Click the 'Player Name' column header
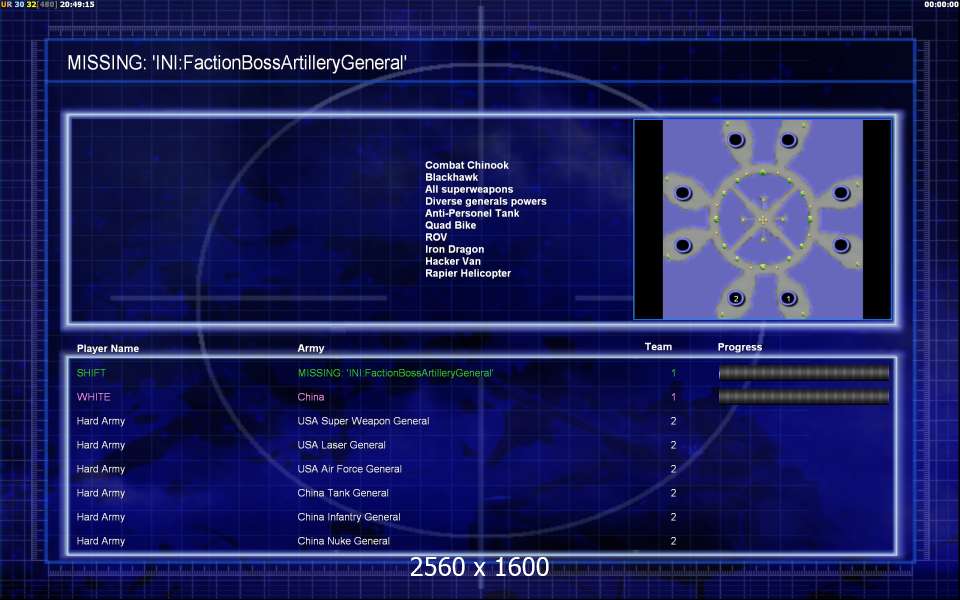The width and height of the screenshot is (960, 600). click(108, 348)
